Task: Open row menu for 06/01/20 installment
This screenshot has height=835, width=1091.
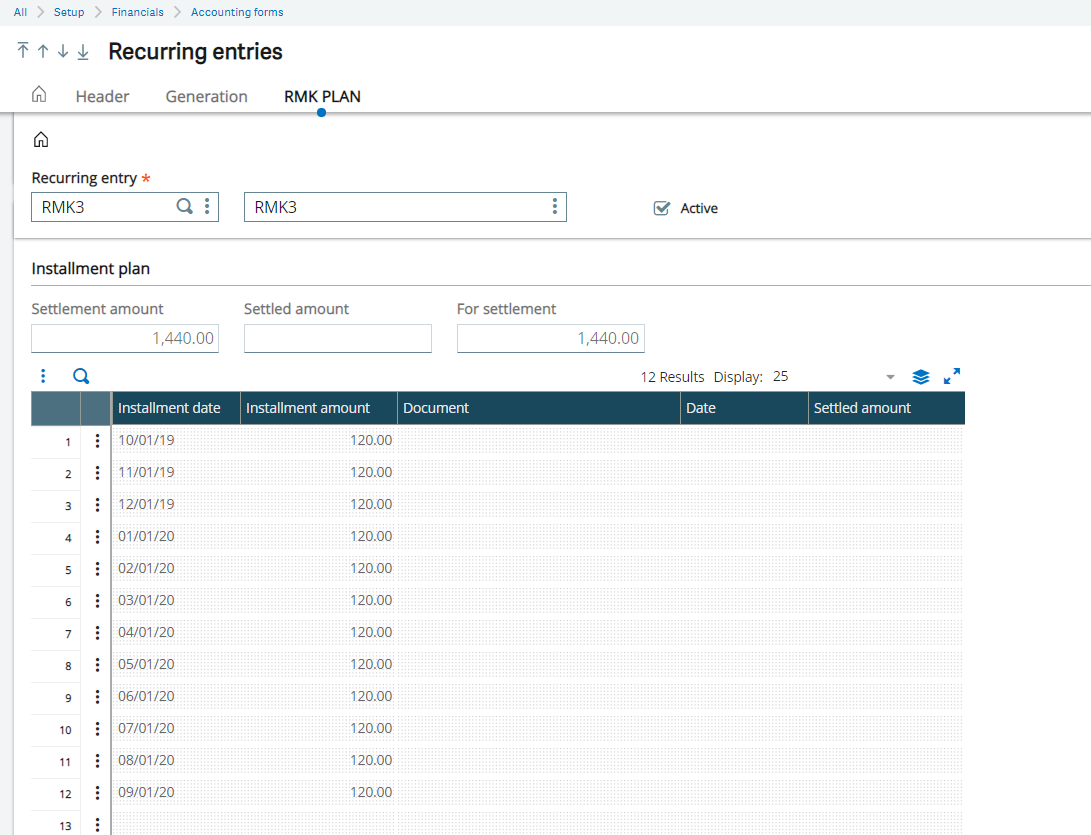Action: pos(97,697)
